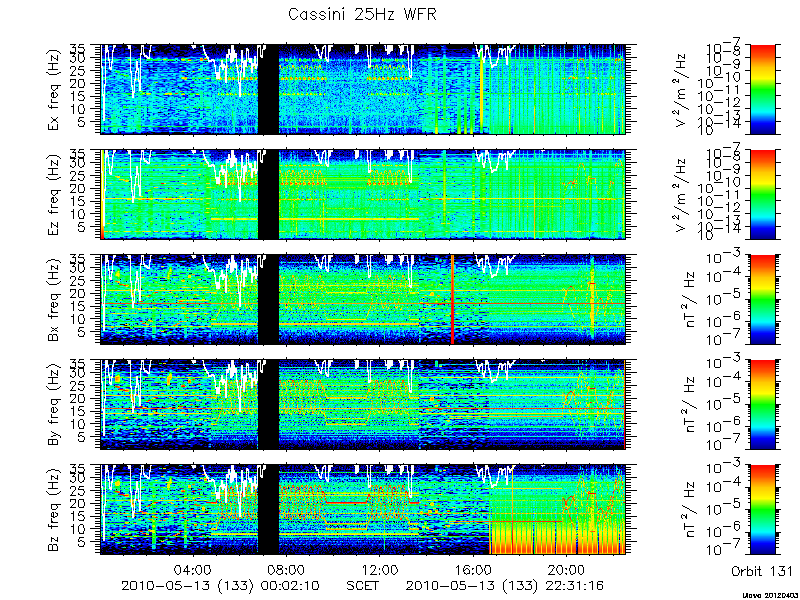This screenshot has height=600, width=800.
Task: Open the Ex frequency spectrogram panel
Action: tap(363, 89)
